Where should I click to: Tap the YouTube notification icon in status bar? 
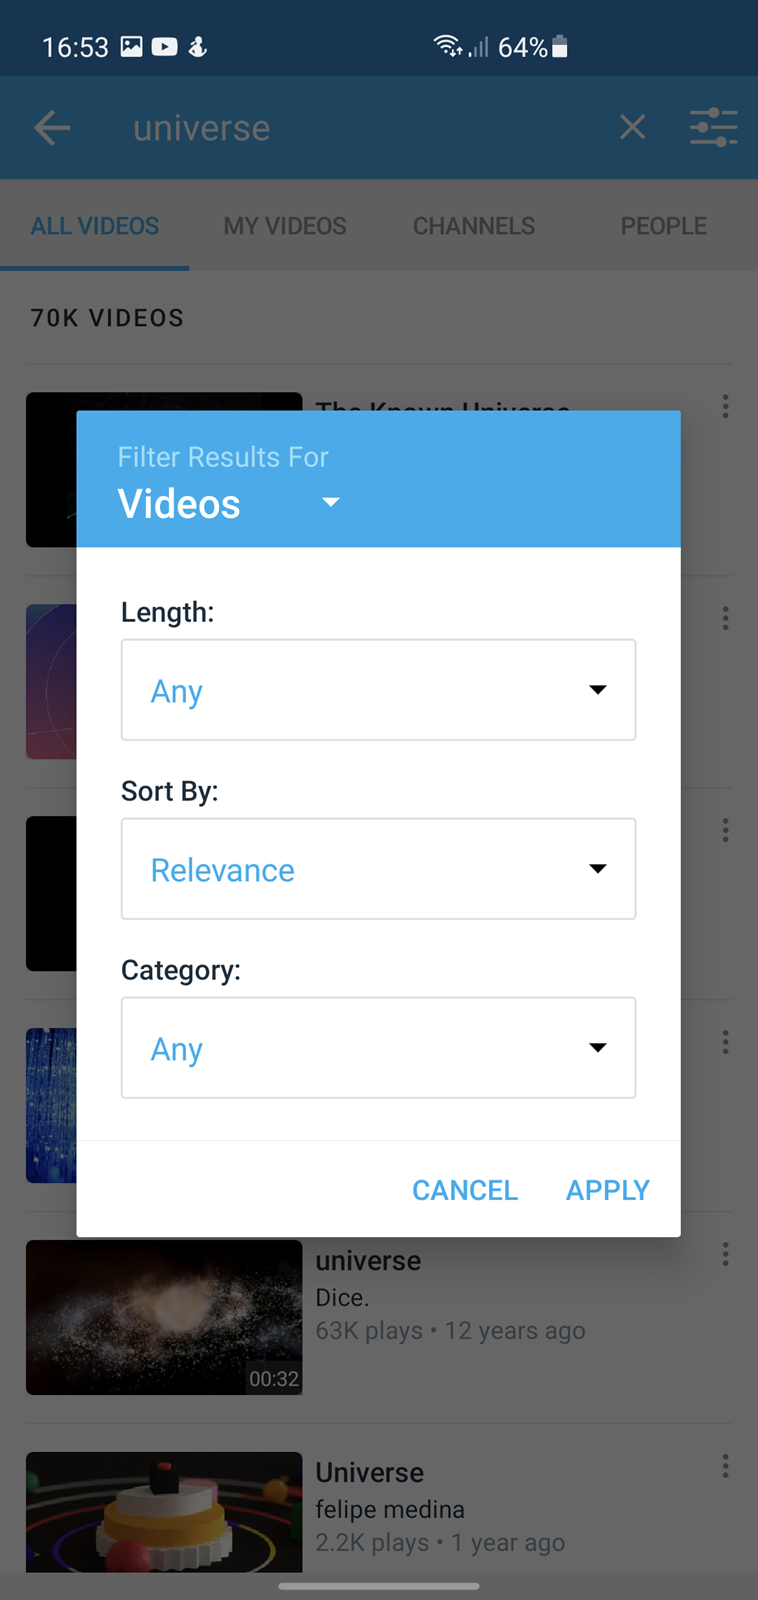pyautogui.click(x=165, y=46)
